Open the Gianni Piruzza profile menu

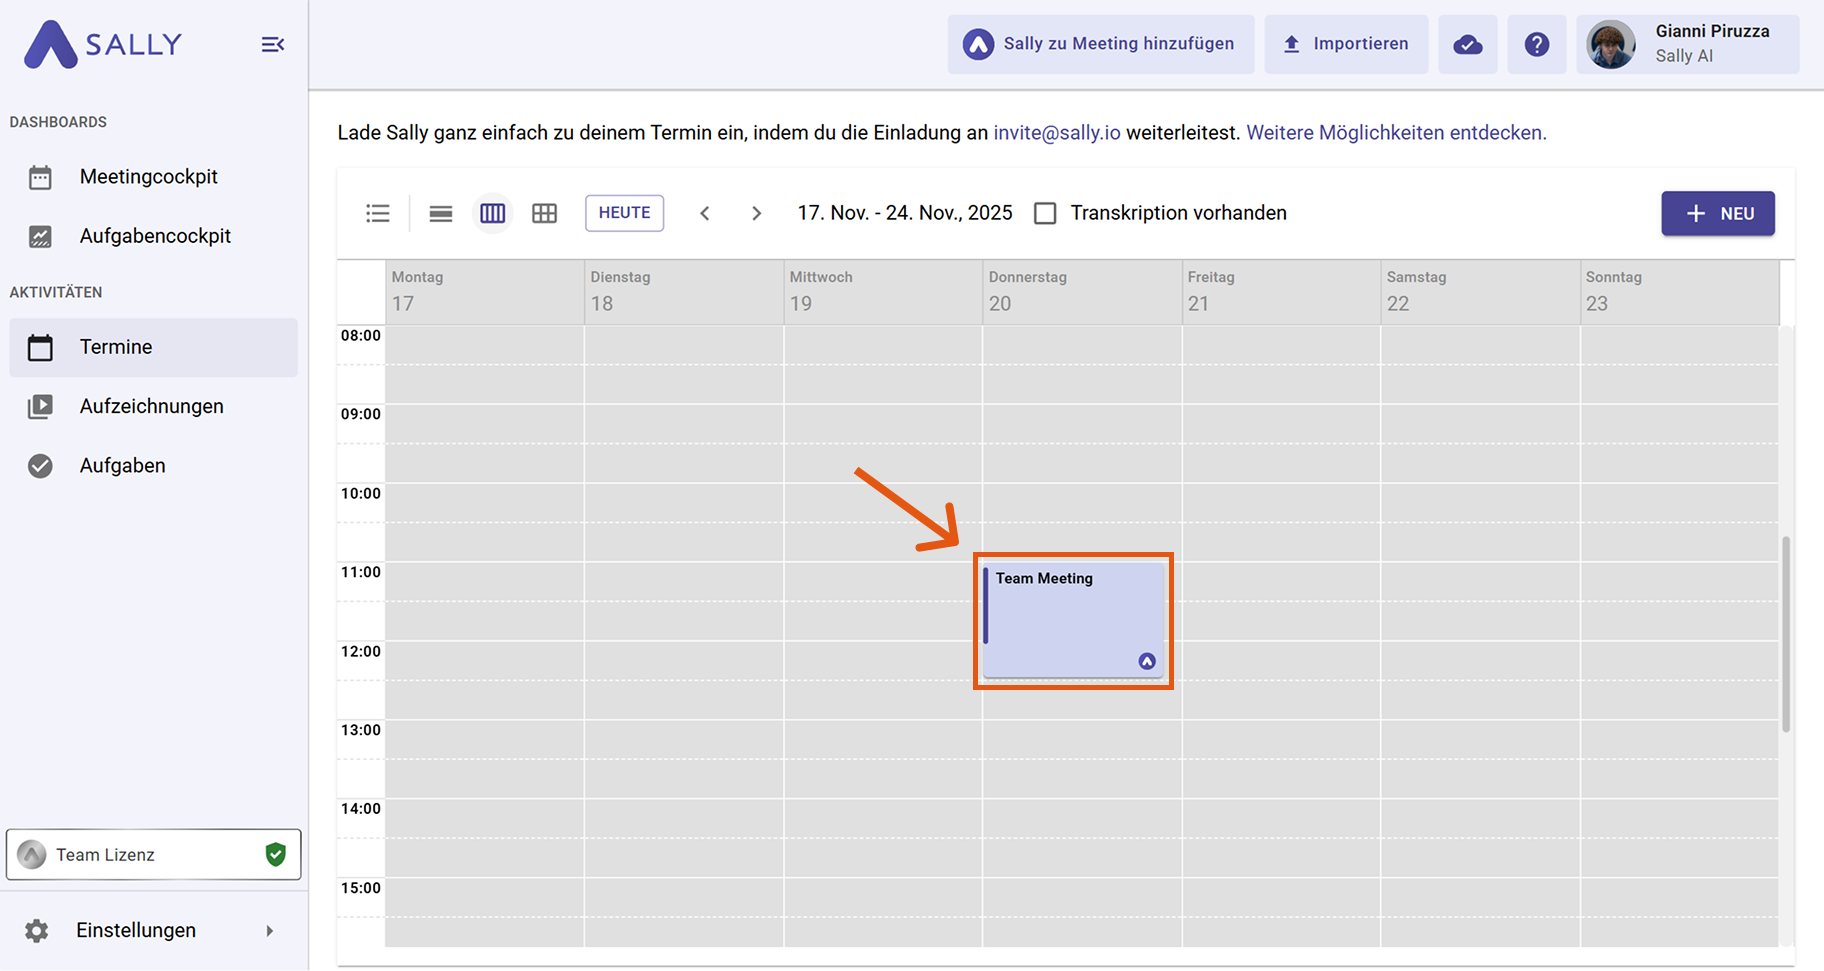tap(1687, 44)
